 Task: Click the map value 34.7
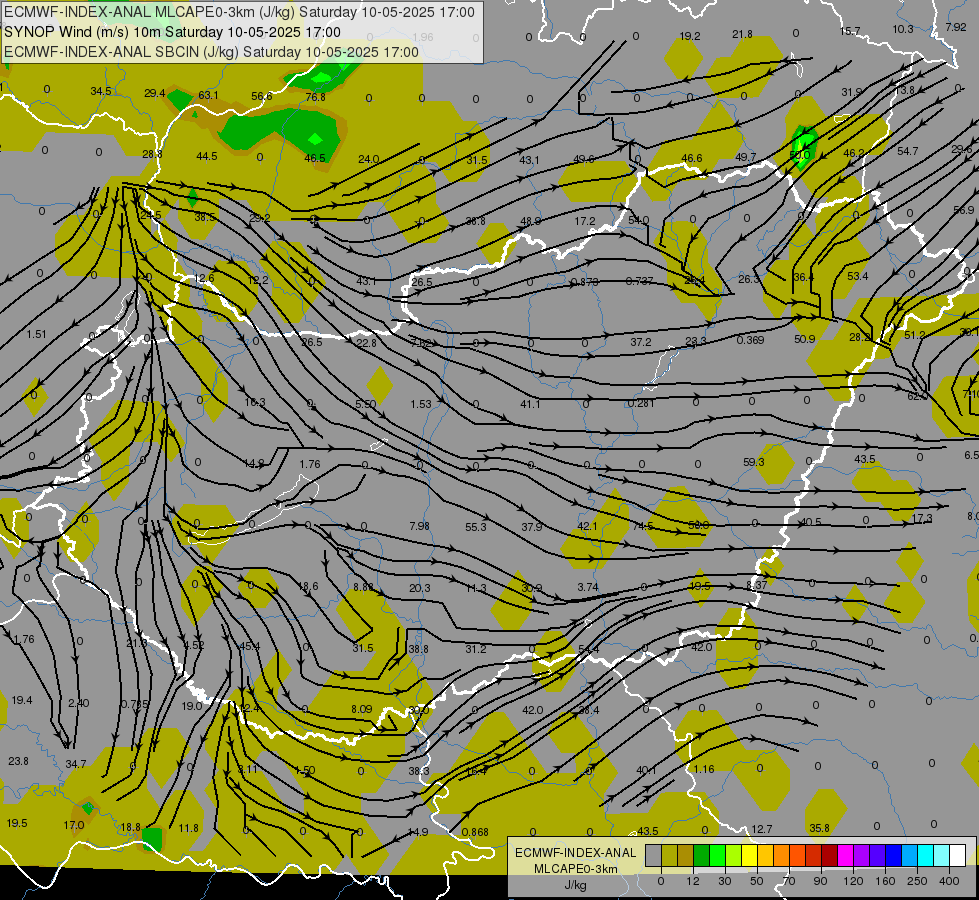[x=76, y=764]
